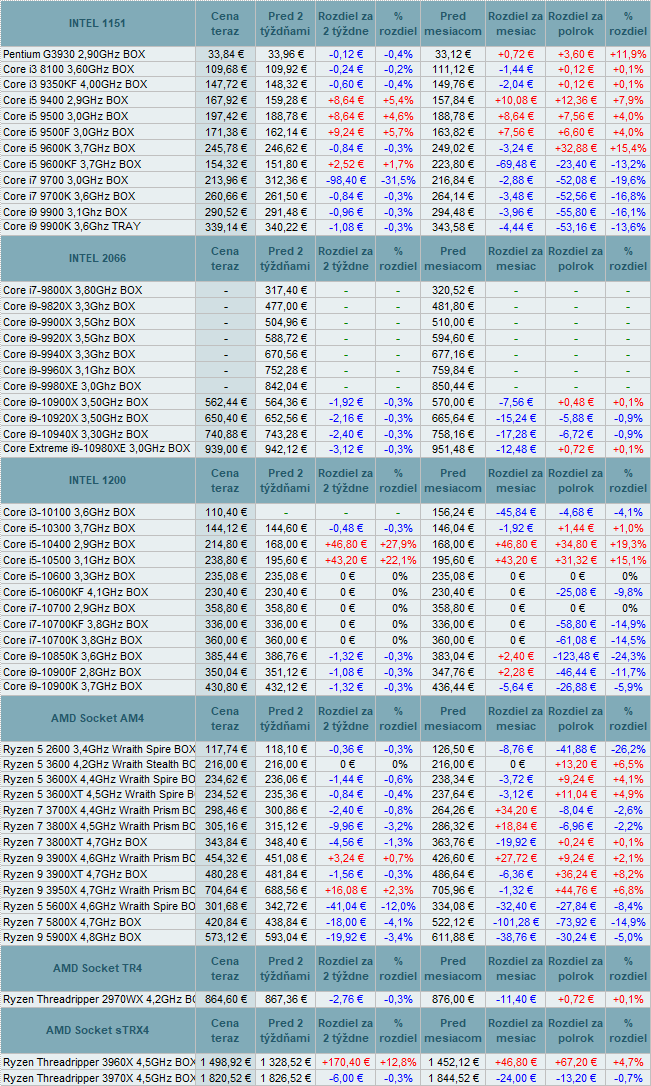Click current price 939,00 € of i9-10980XE
The height and width of the screenshot is (1086, 651).
coord(225,449)
